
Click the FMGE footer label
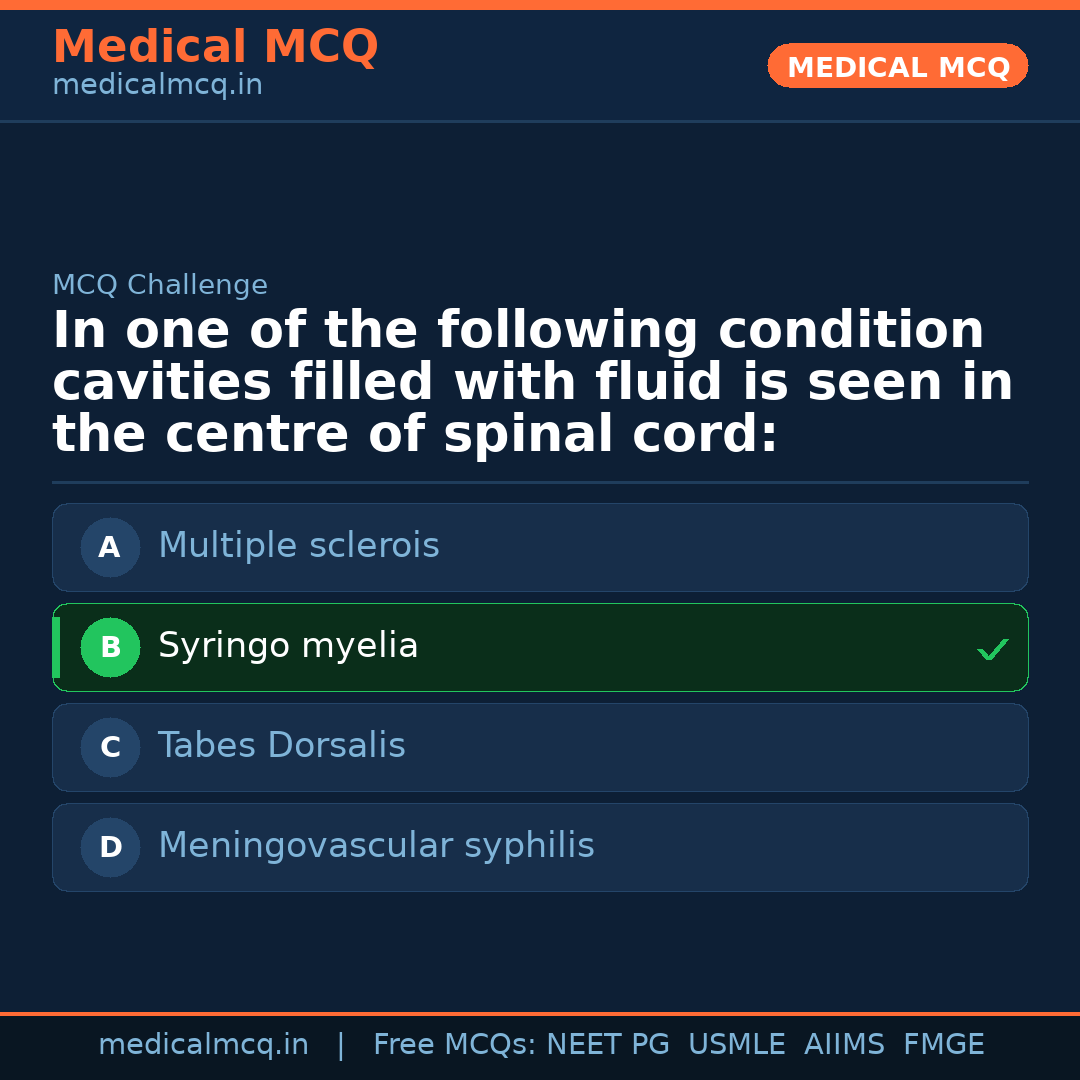943,1045
